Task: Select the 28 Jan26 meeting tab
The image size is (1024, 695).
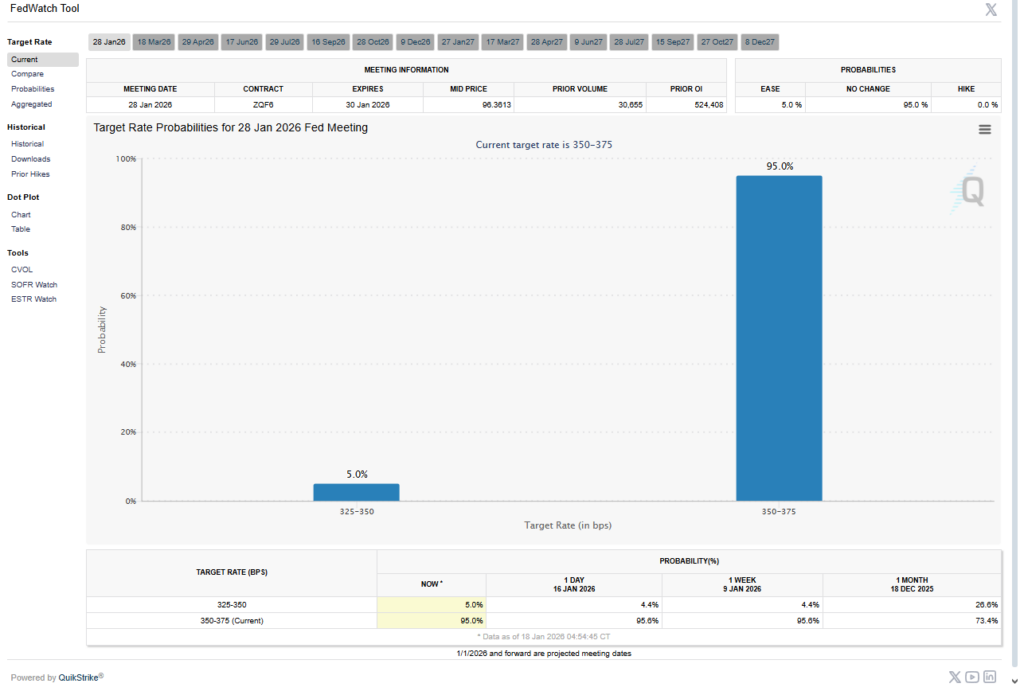Action: pyautogui.click(x=108, y=42)
